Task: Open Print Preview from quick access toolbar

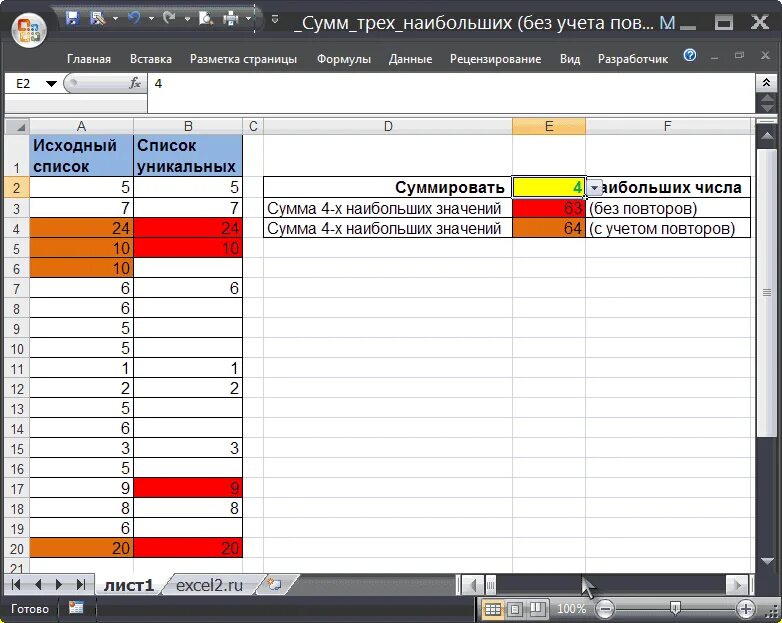Action: tap(205, 19)
